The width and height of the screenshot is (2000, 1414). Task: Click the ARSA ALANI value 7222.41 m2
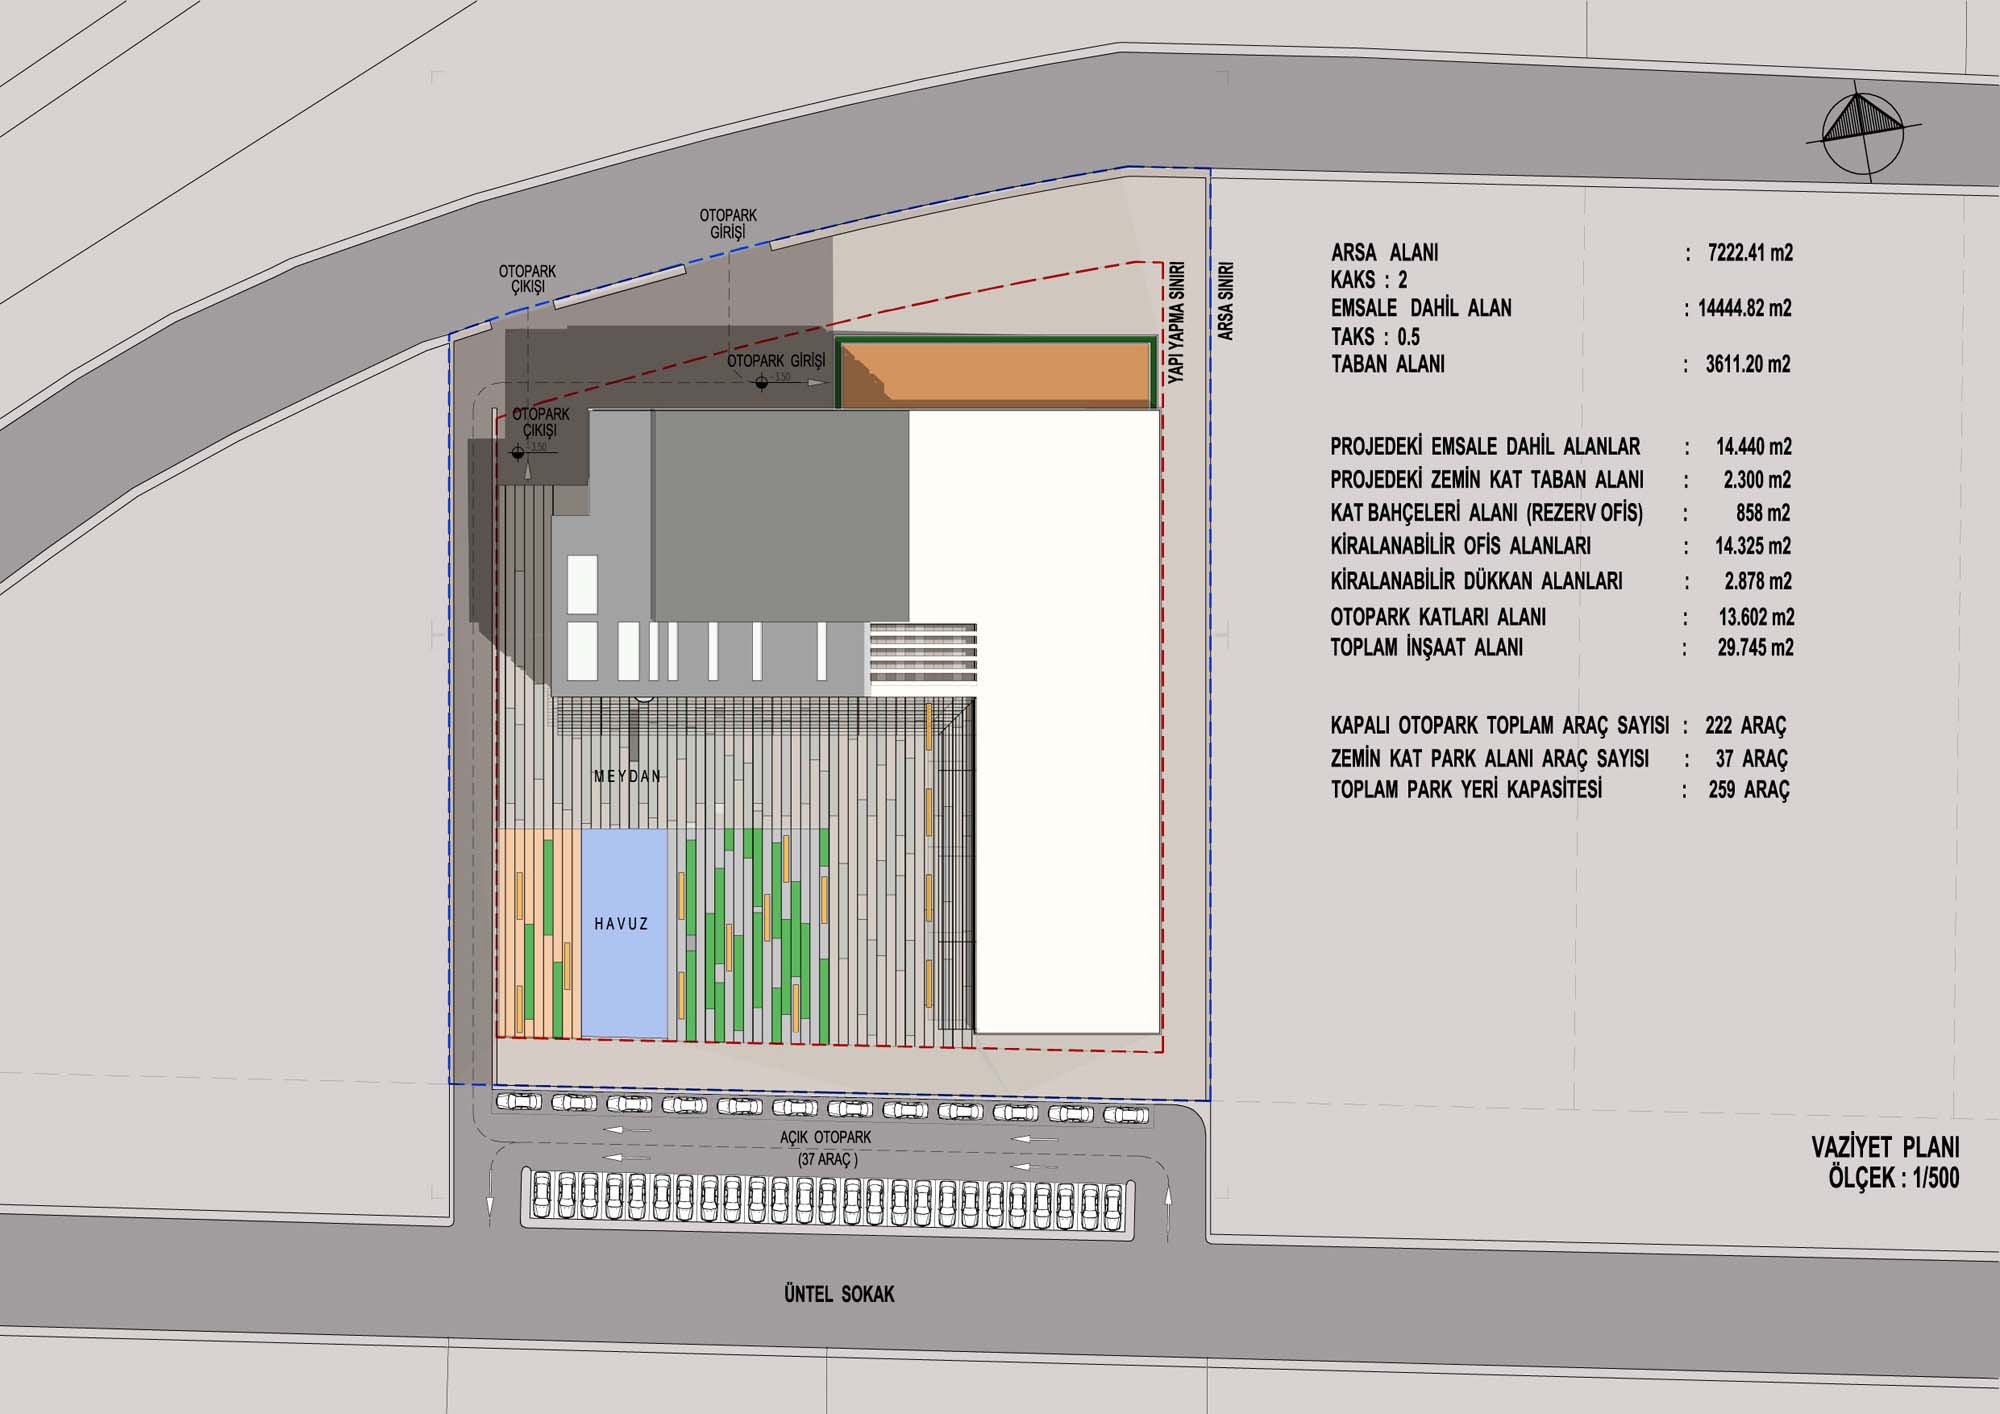[1750, 253]
